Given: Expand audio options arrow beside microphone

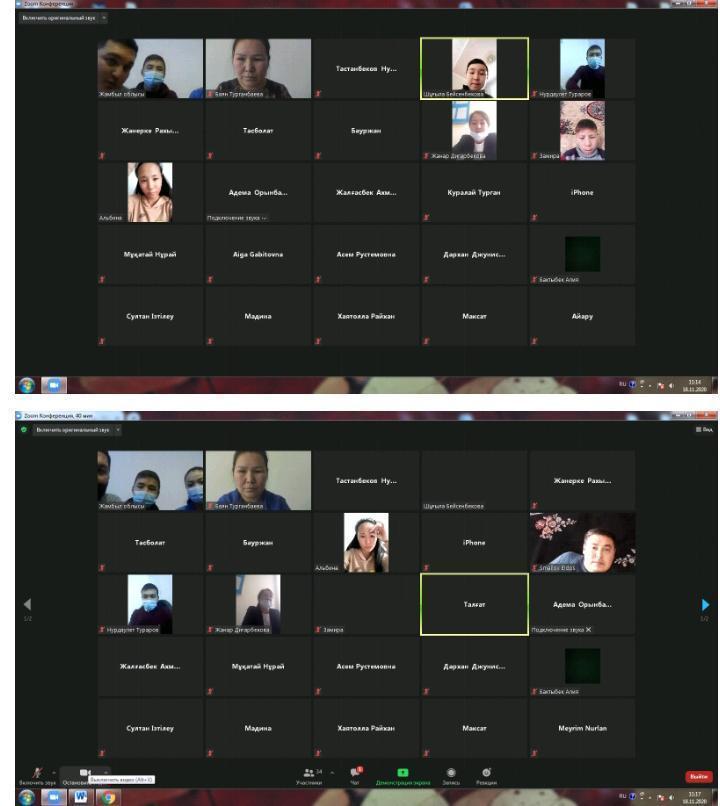Looking at the screenshot, I should (x=51, y=771).
